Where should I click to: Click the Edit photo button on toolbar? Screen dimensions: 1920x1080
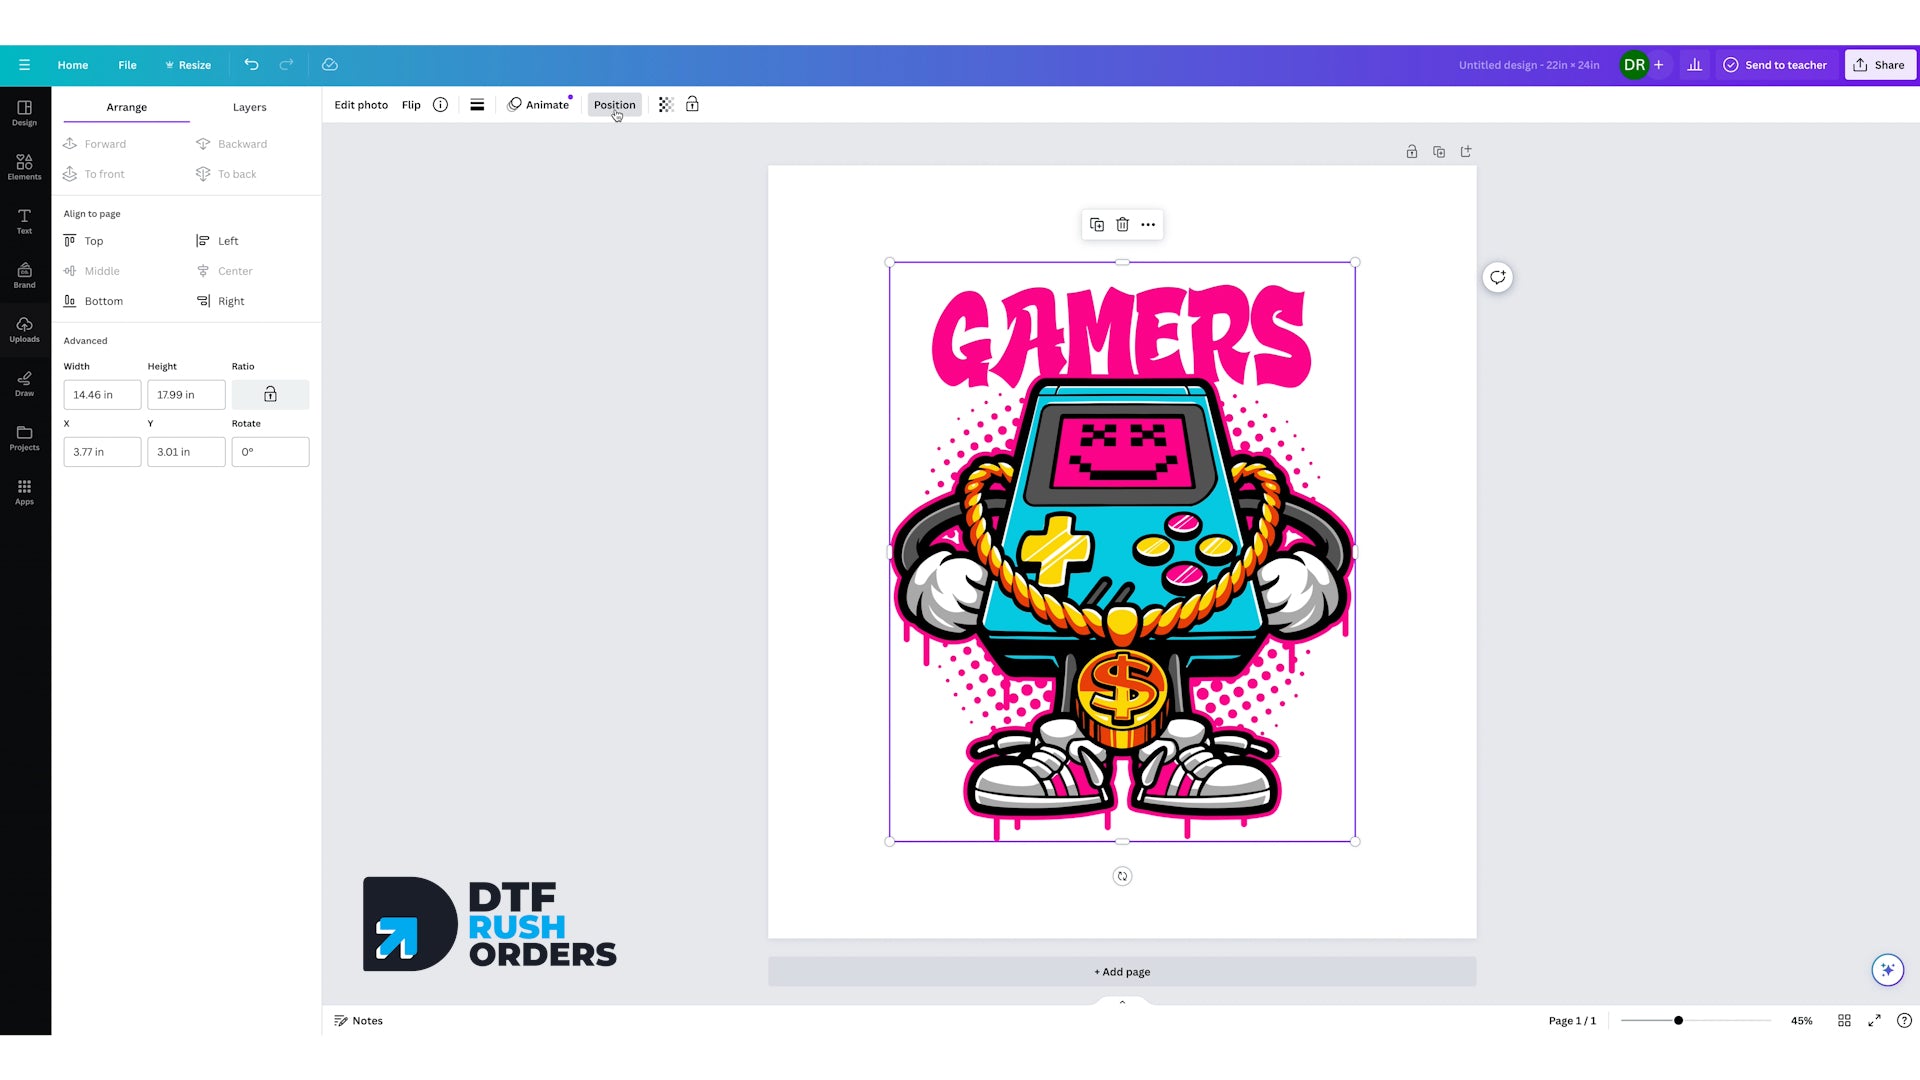coord(360,104)
